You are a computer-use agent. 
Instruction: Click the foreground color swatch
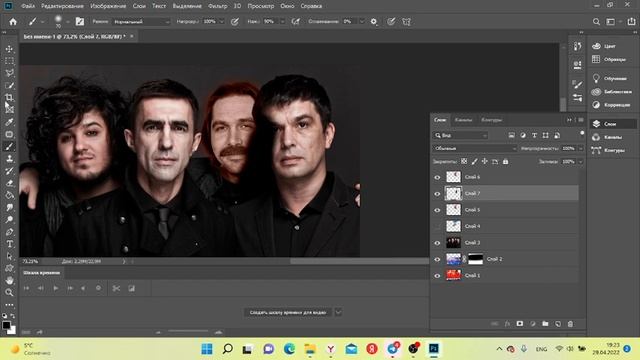(6, 325)
